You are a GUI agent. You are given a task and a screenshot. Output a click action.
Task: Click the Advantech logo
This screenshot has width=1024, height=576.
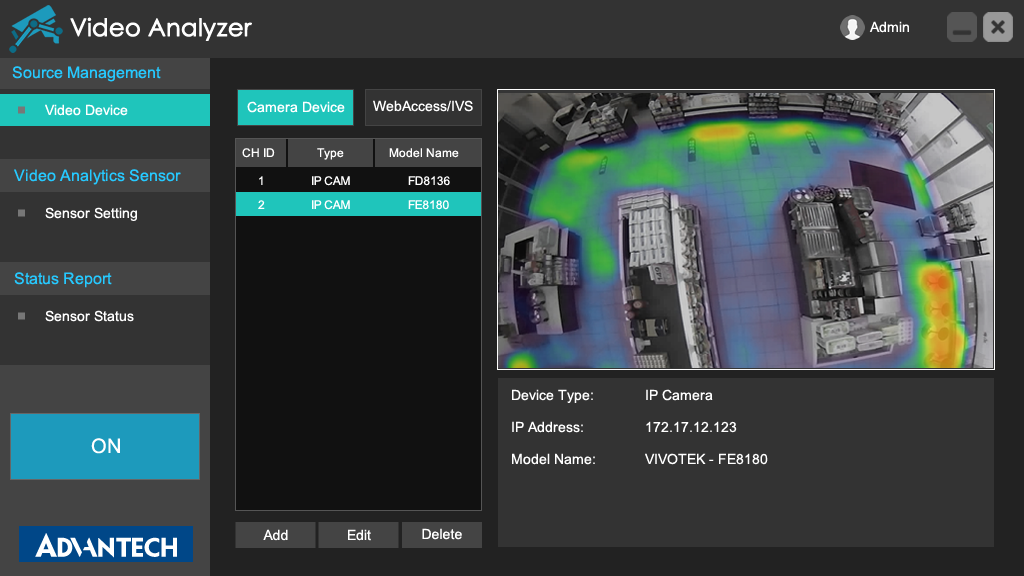(x=106, y=545)
